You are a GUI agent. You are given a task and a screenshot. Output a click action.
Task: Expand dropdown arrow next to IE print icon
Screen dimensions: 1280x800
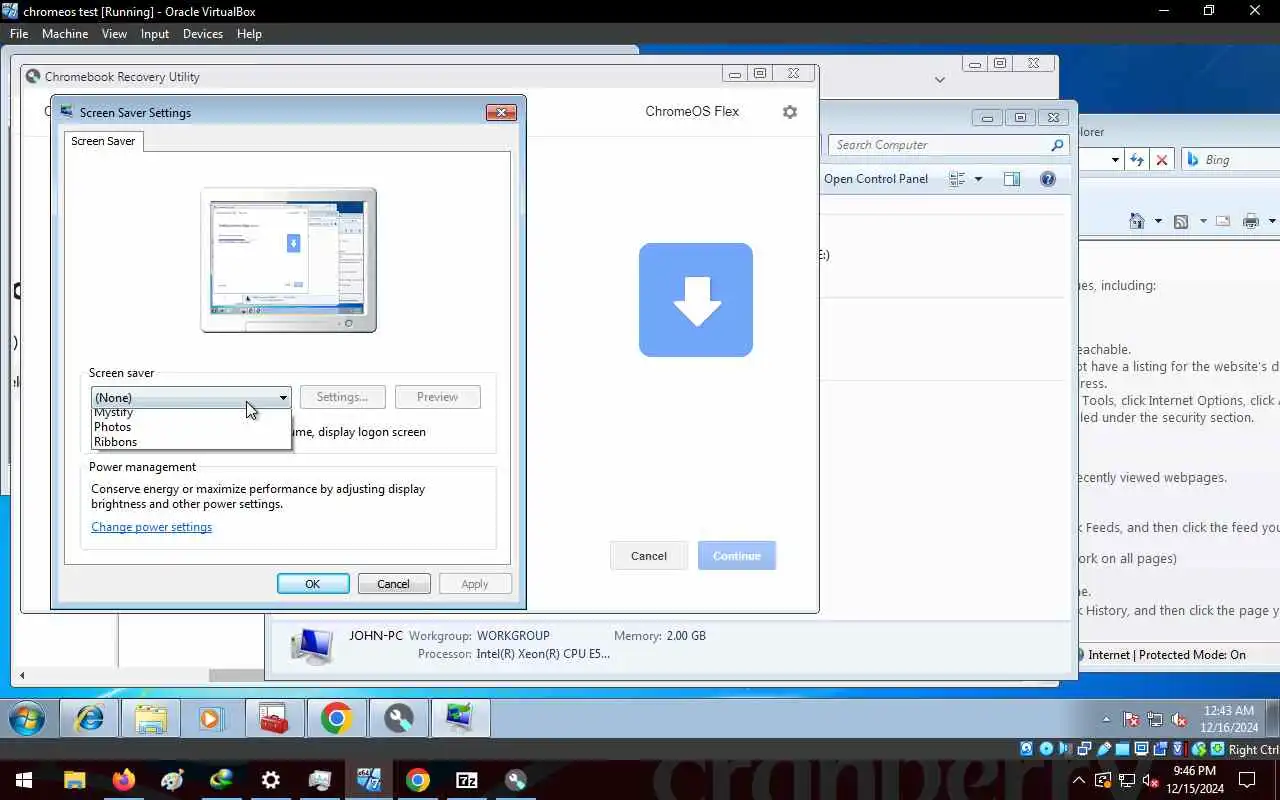pyautogui.click(x=1272, y=221)
